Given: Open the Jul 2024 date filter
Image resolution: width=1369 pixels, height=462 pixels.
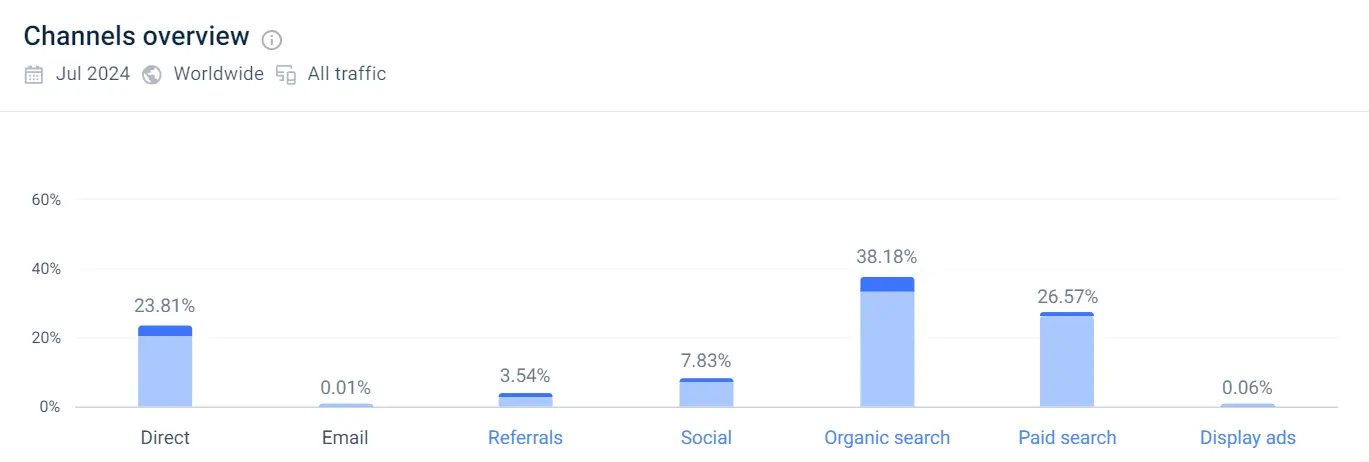Looking at the screenshot, I should tap(93, 74).
